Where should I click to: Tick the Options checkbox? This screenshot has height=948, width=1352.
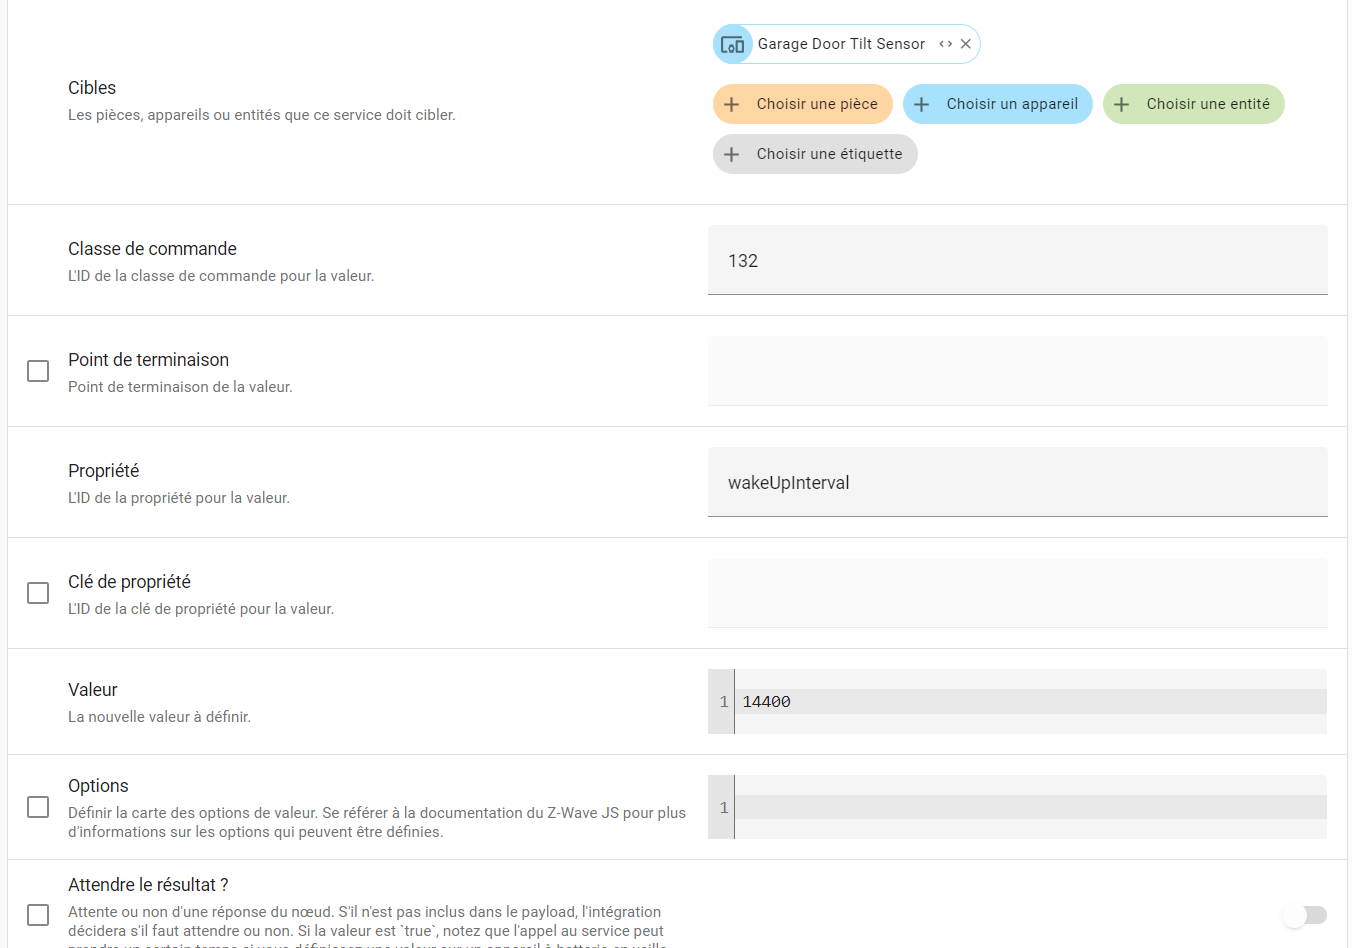(38, 807)
